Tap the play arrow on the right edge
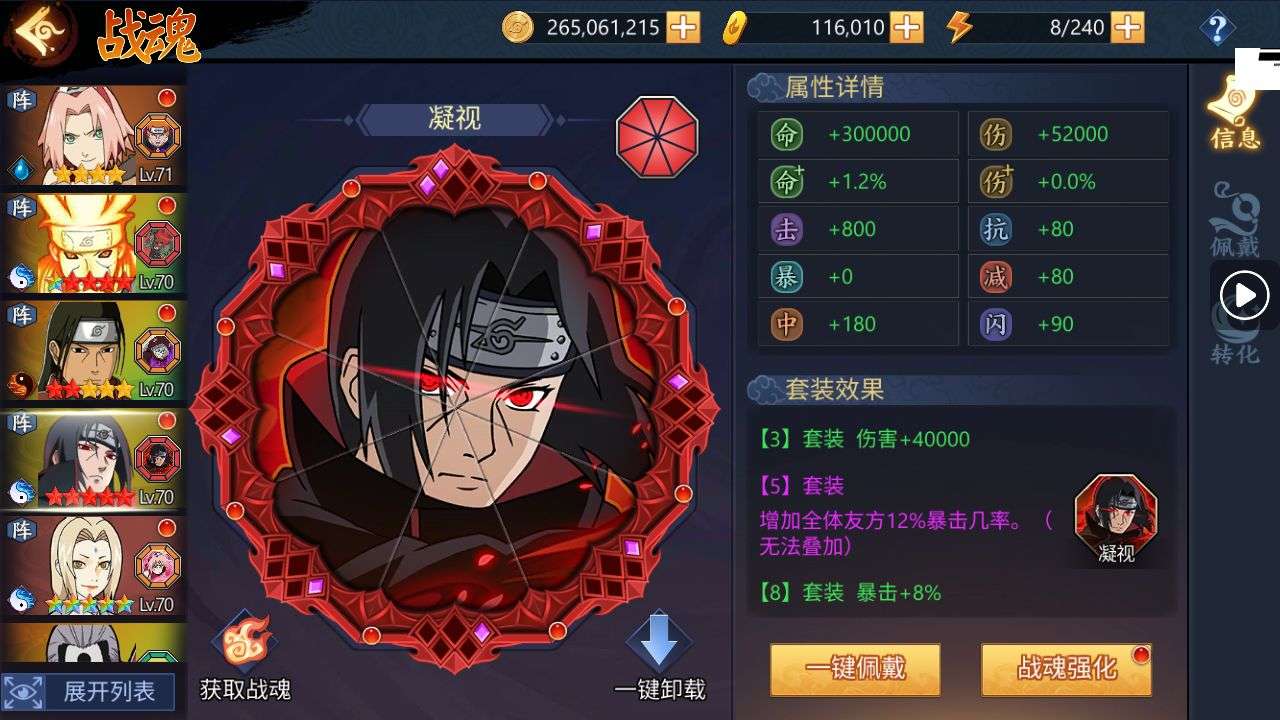This screenshot has width=1280, height=720. [x=1244, y=295]
